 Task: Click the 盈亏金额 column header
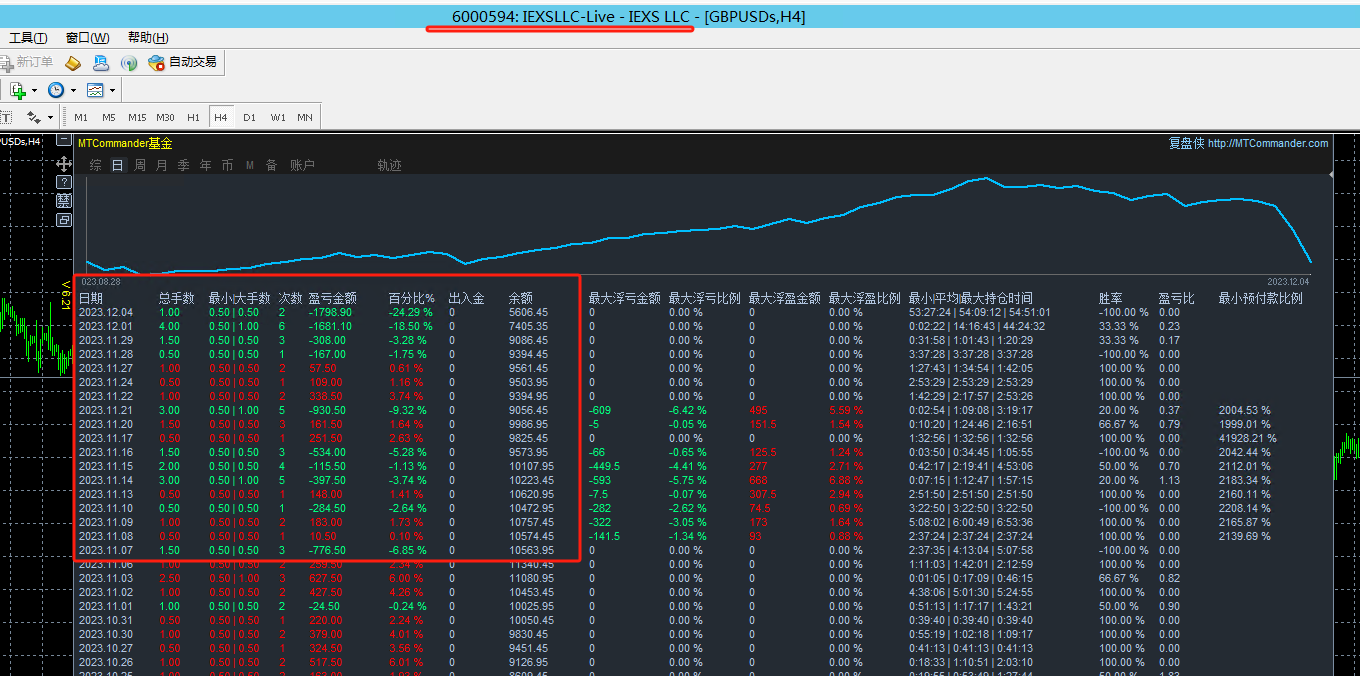coord(332,298)
